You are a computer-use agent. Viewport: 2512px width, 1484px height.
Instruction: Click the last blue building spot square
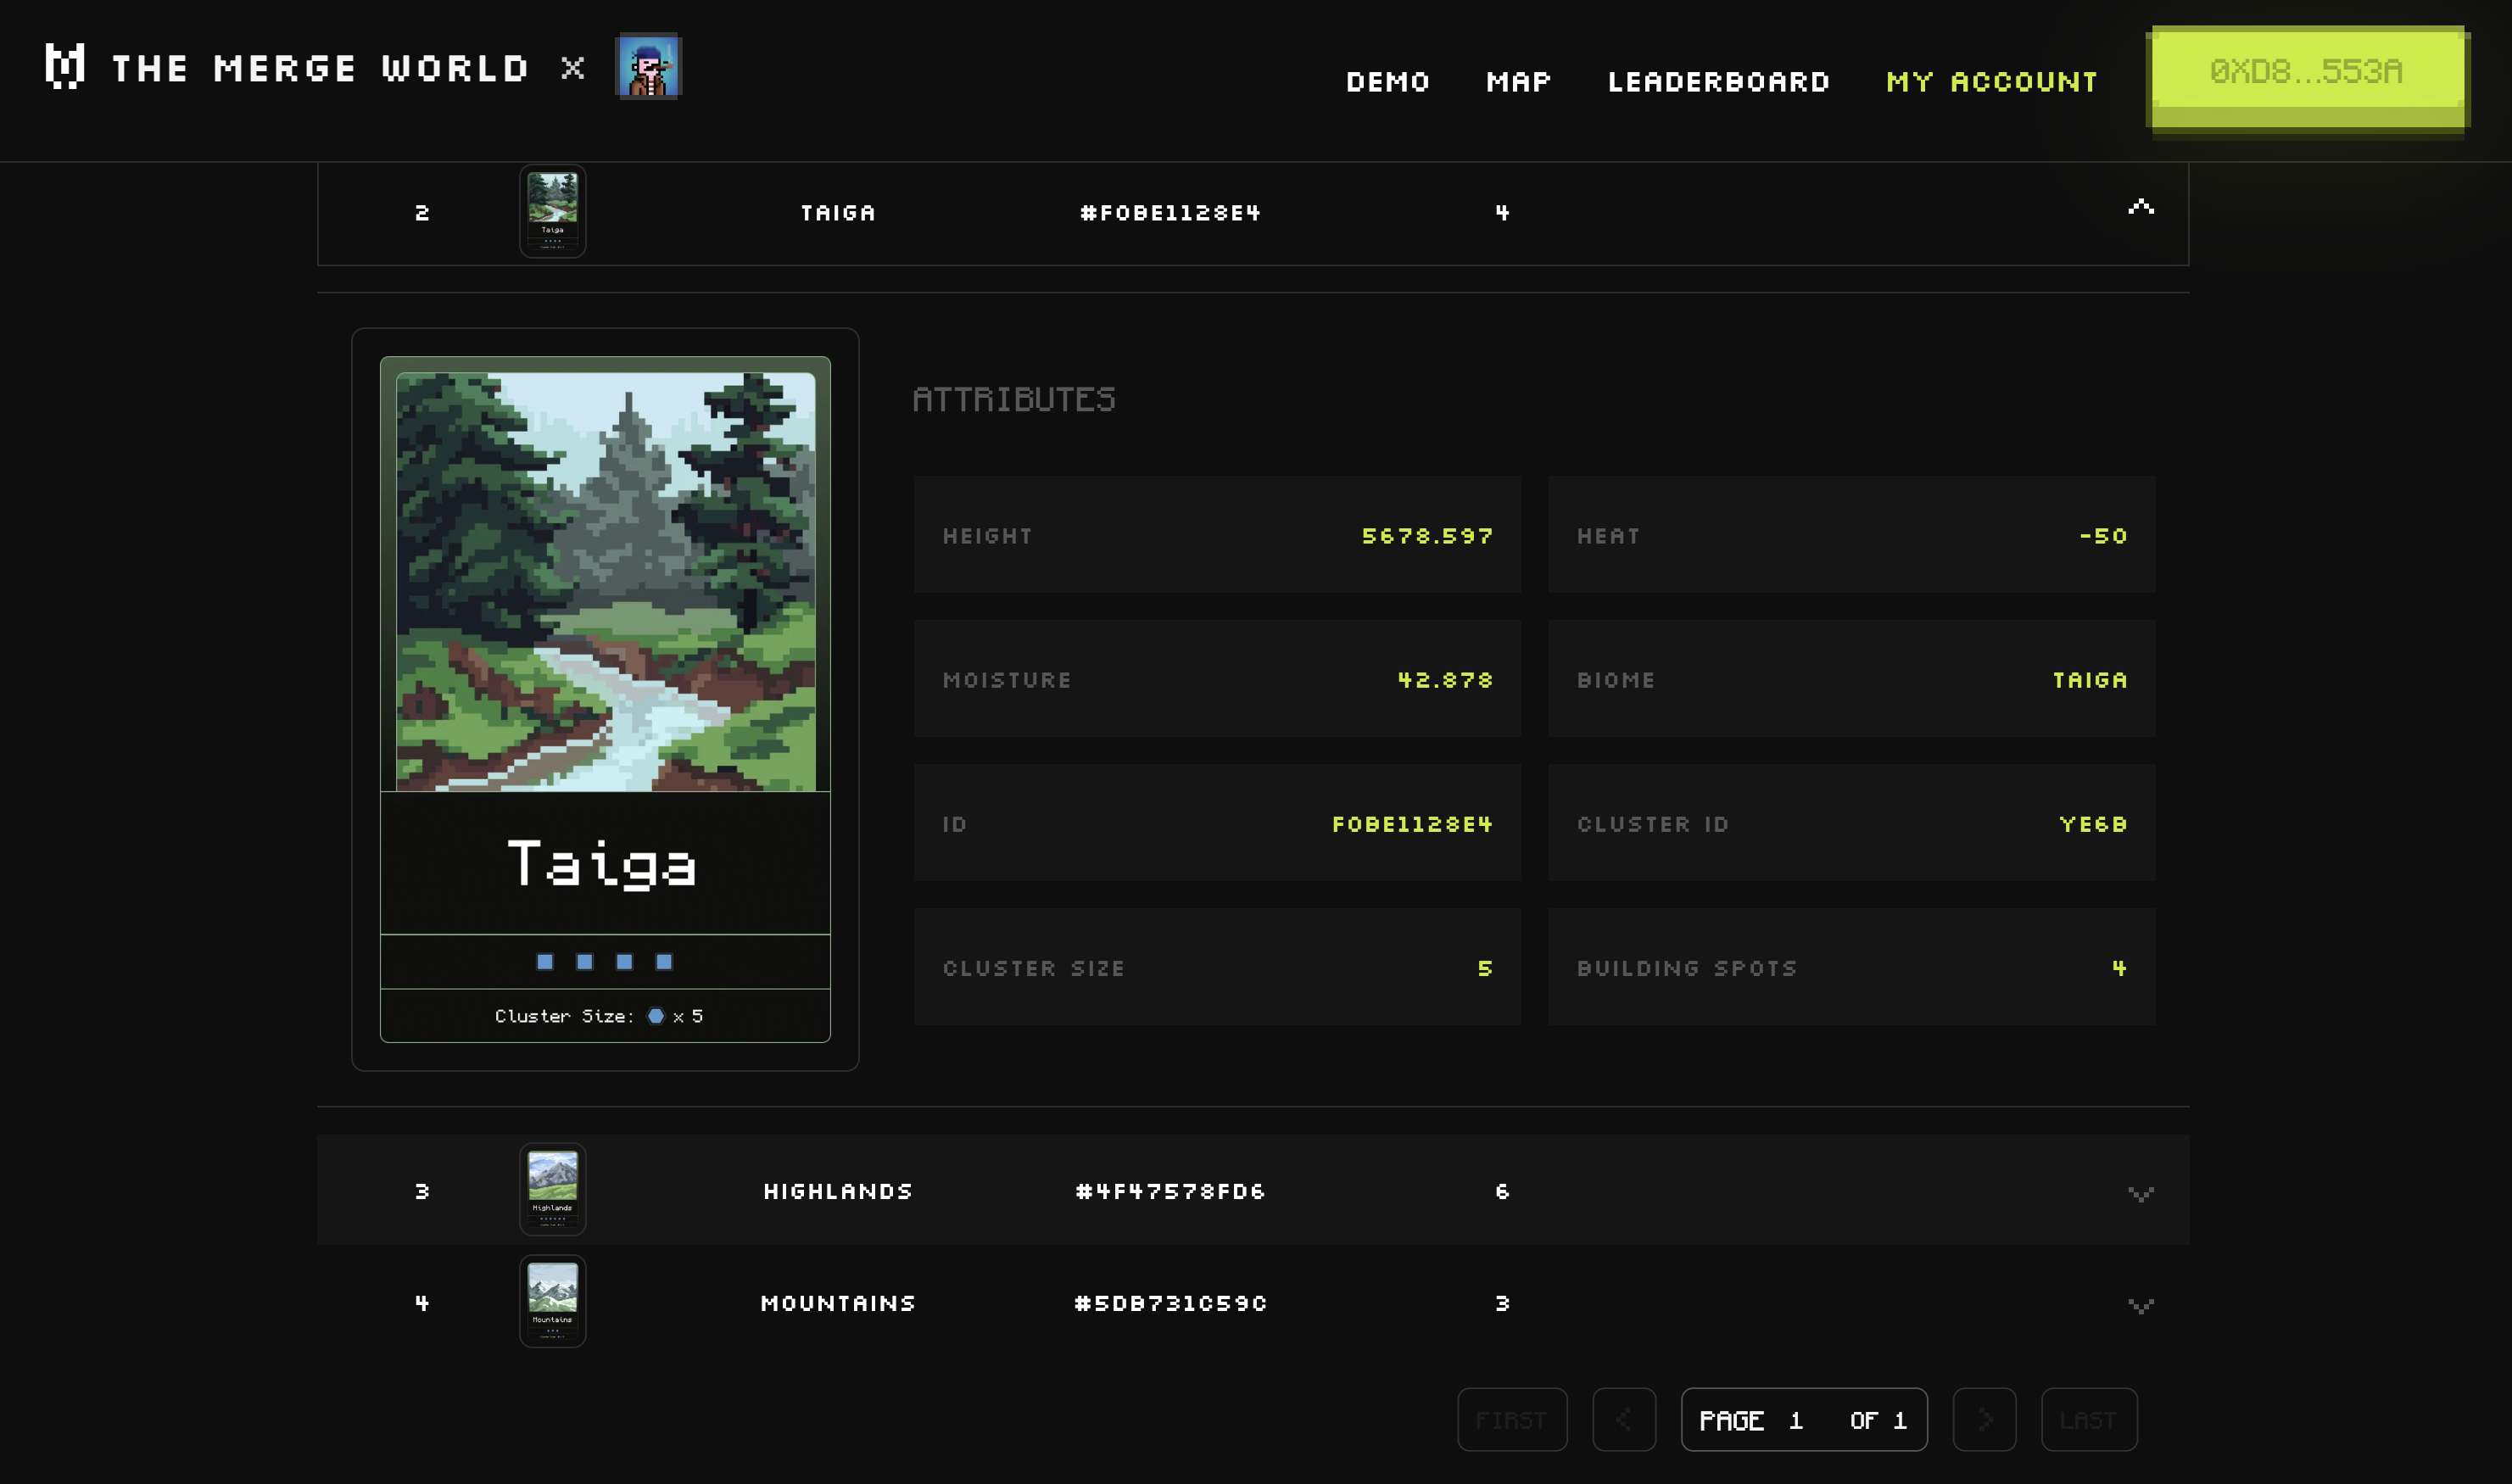pyautogui.click(x=664, y=962)
